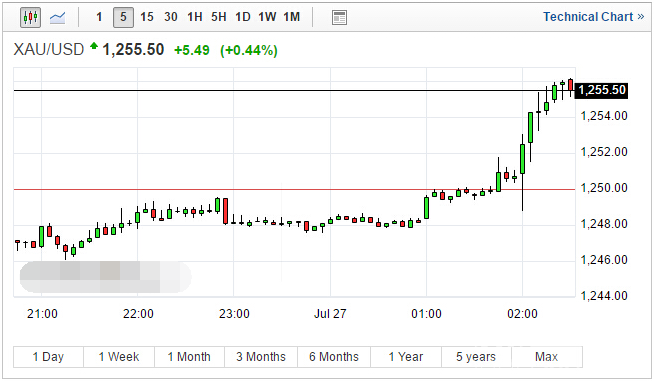Image resolution: width=654 pixels, height=382 pixels.
Task: Click the 02:00 time axis label
Action: pyautogui.click(x=522, y=314)
